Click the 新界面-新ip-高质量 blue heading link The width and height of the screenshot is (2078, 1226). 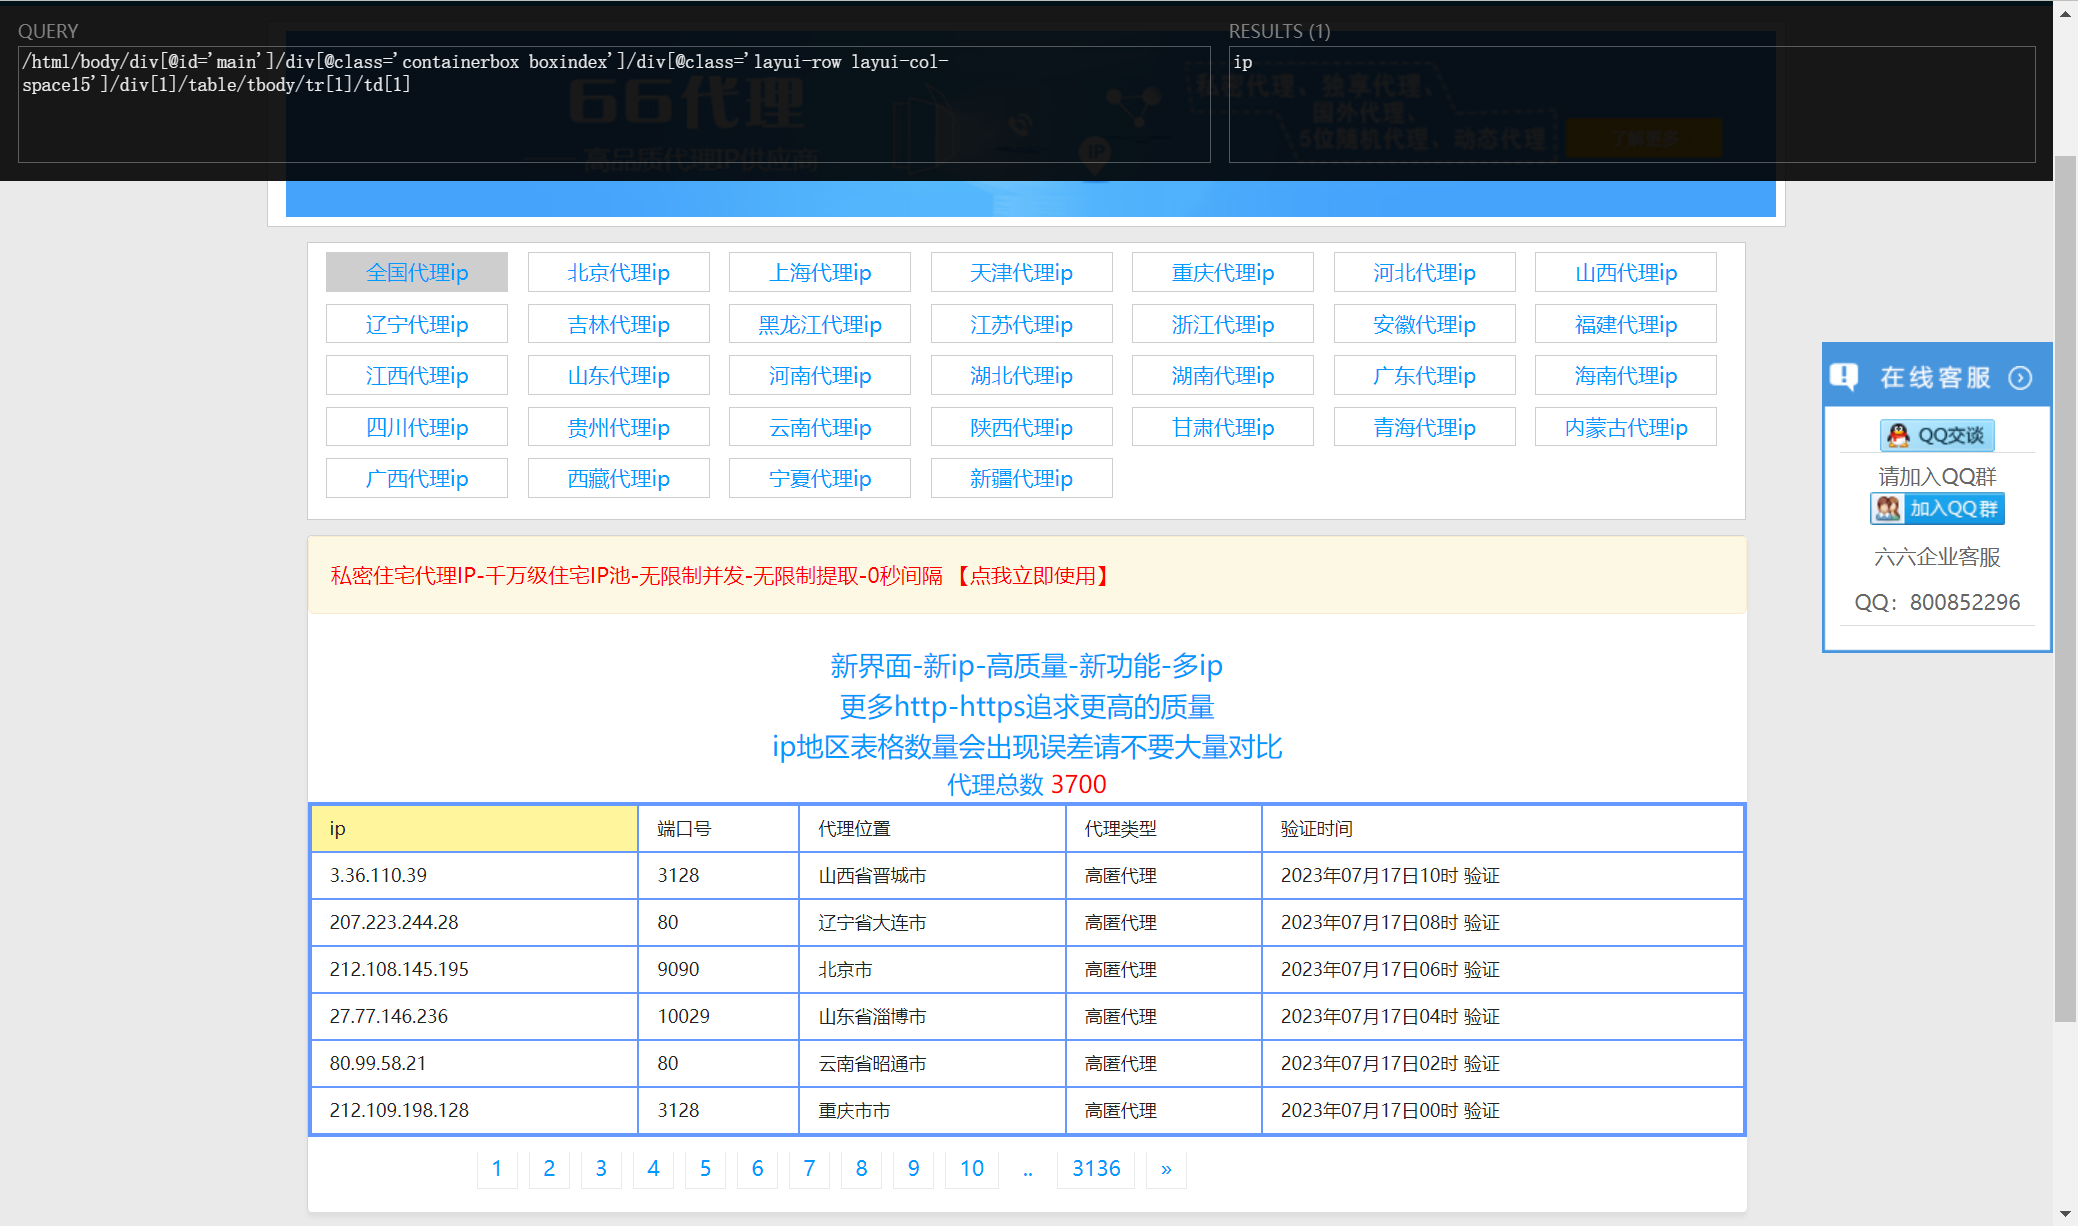(x=1026, y=665)
